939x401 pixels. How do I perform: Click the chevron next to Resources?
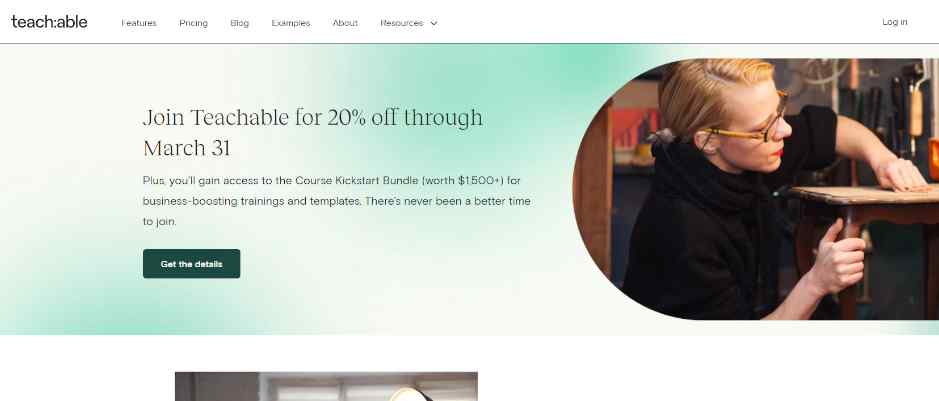(x=434, y=23)
